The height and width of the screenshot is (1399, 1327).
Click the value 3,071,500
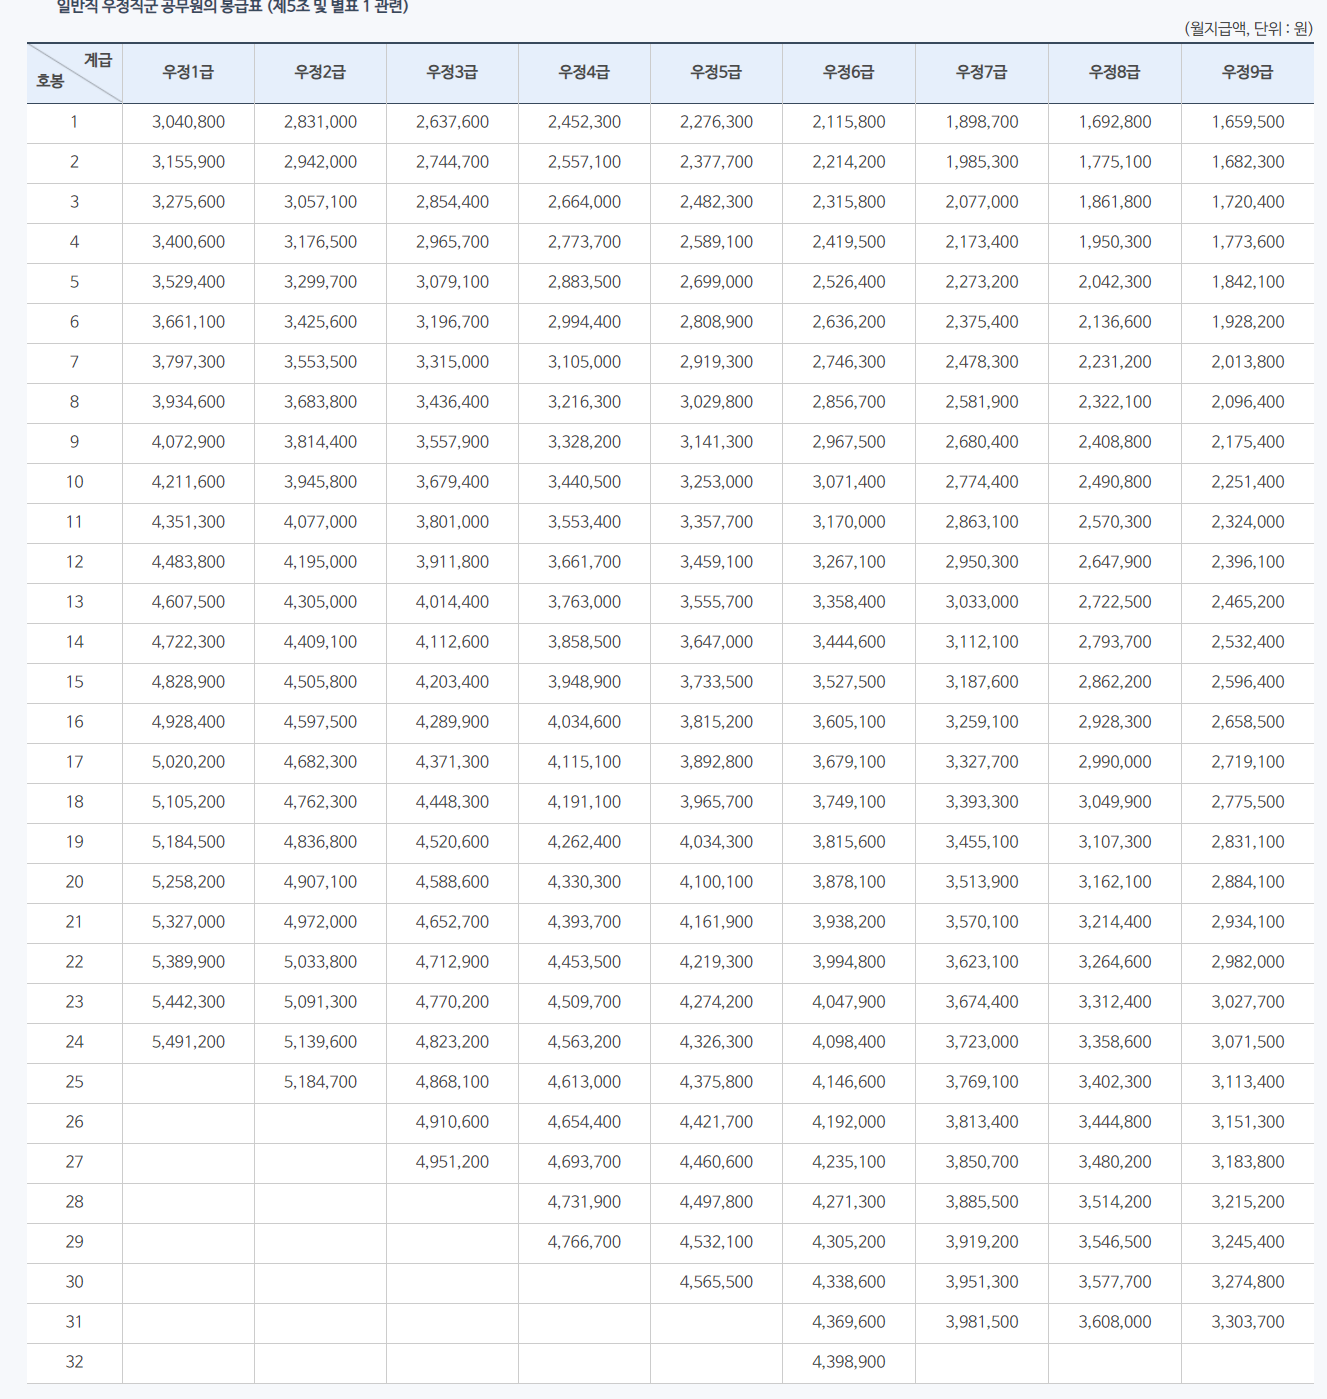1248,1042
